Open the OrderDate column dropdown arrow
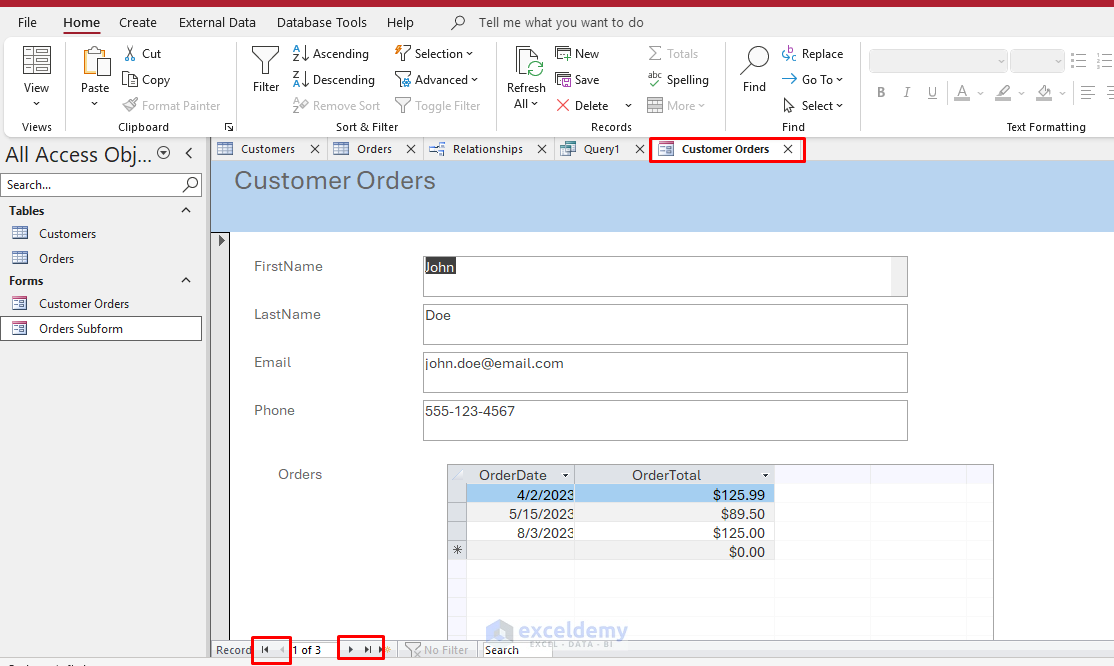The height and width of the screenshot is (666, 1114). [566, 476]
